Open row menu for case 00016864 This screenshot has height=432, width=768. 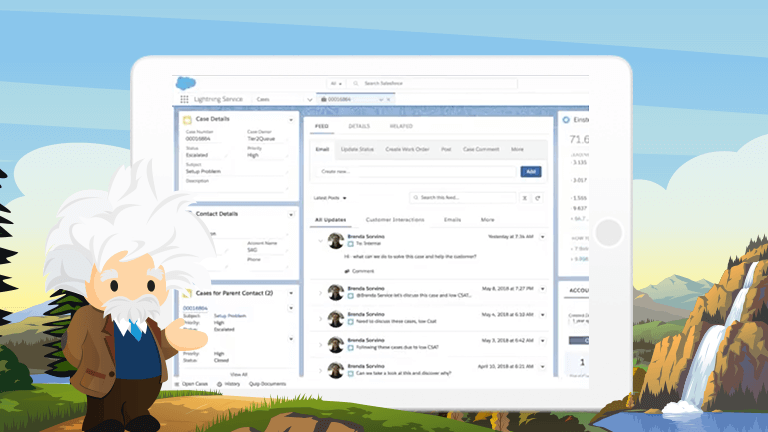(291, 308)
